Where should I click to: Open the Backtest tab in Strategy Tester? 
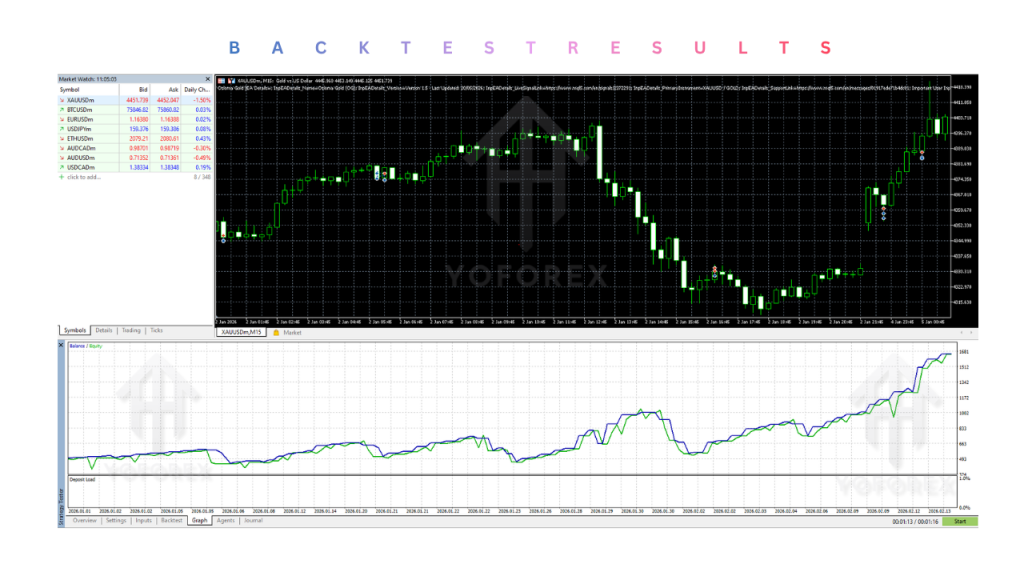tap(172, 520)
